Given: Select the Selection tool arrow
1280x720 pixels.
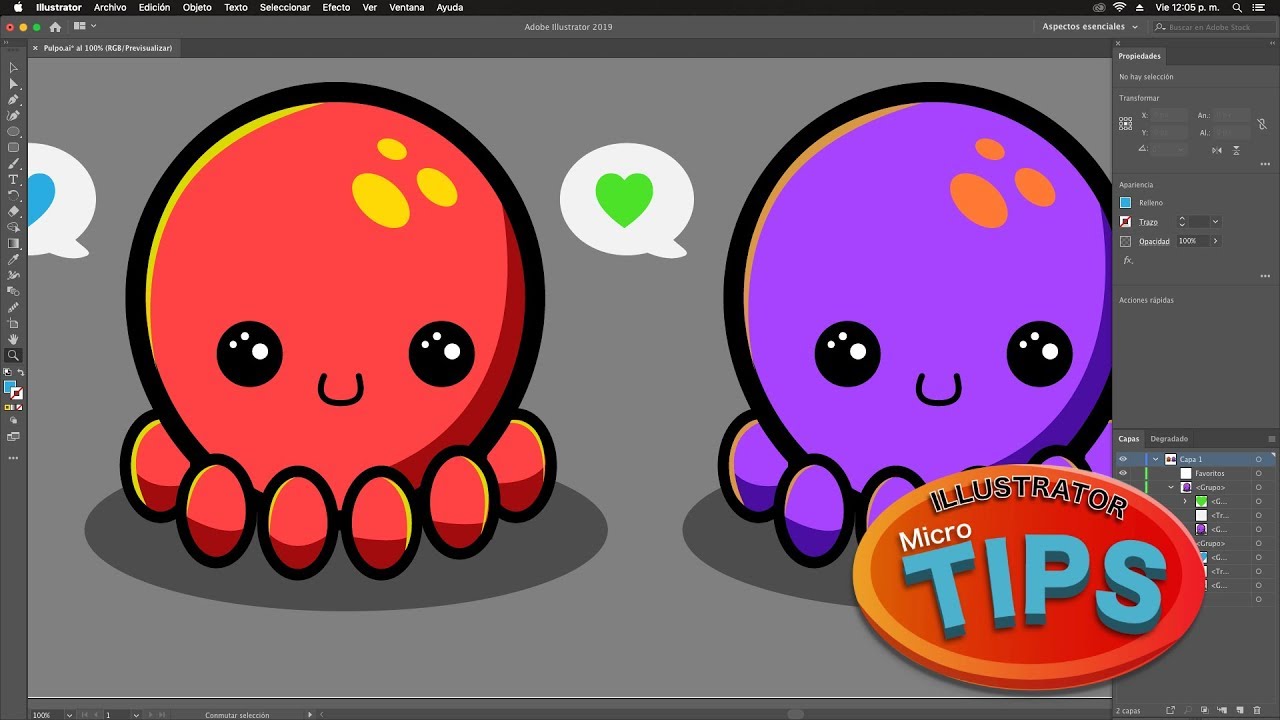Looking at the screenshot, I should tap(13, 68).
